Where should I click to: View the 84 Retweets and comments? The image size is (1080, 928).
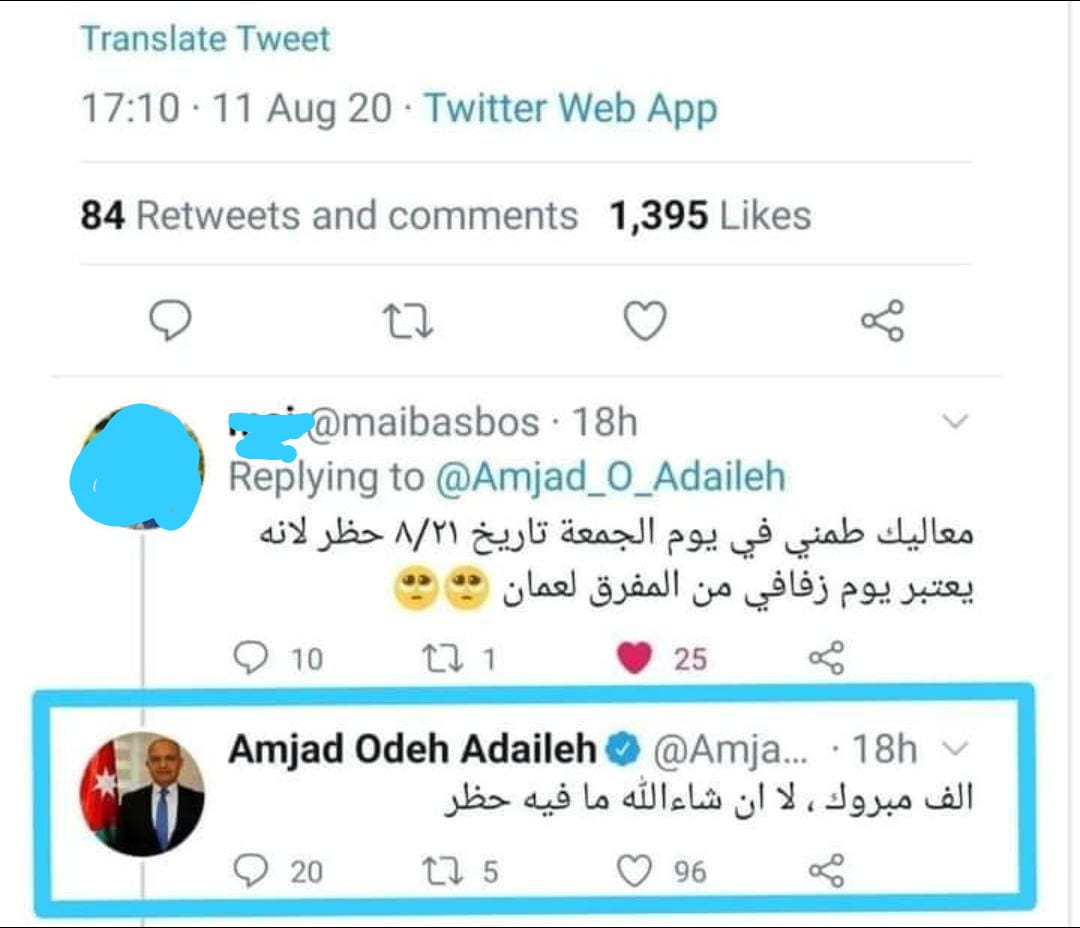tap(329, 215)
